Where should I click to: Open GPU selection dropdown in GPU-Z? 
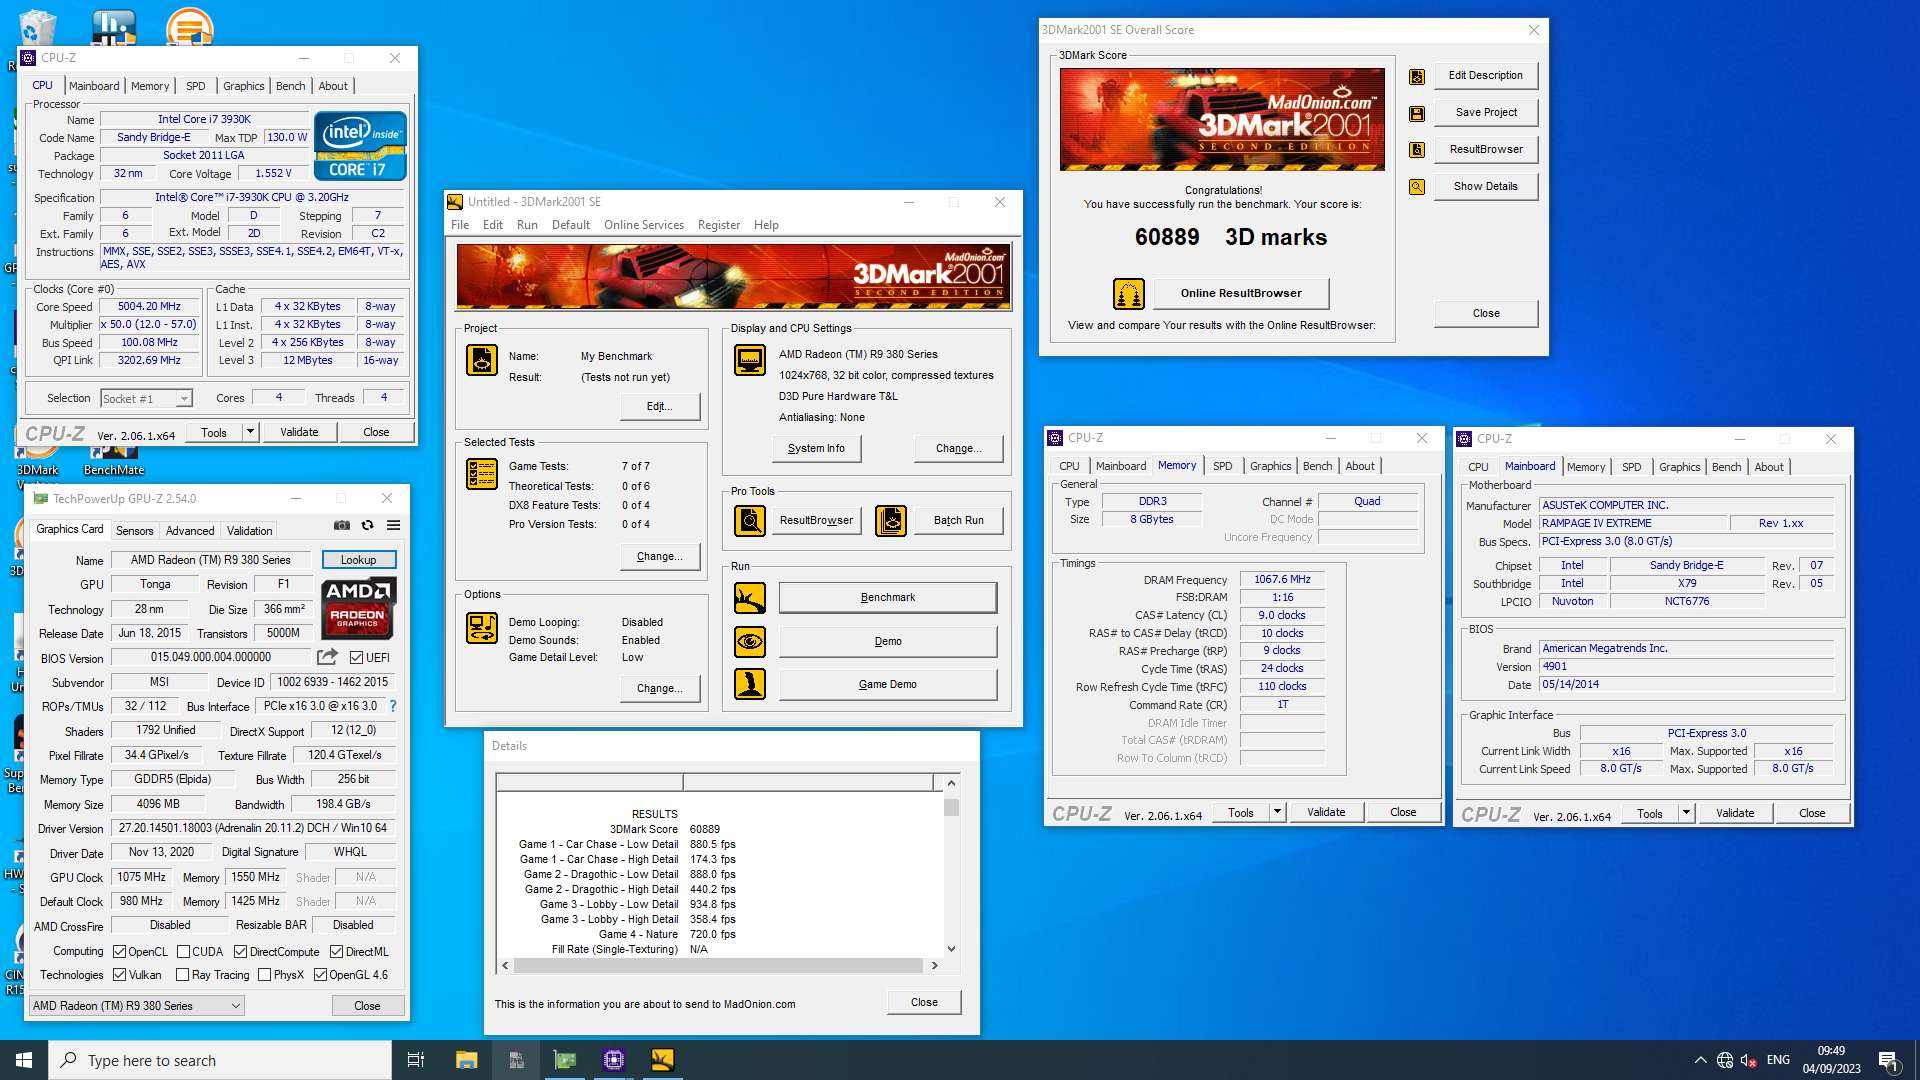(x=137, y=1006)
